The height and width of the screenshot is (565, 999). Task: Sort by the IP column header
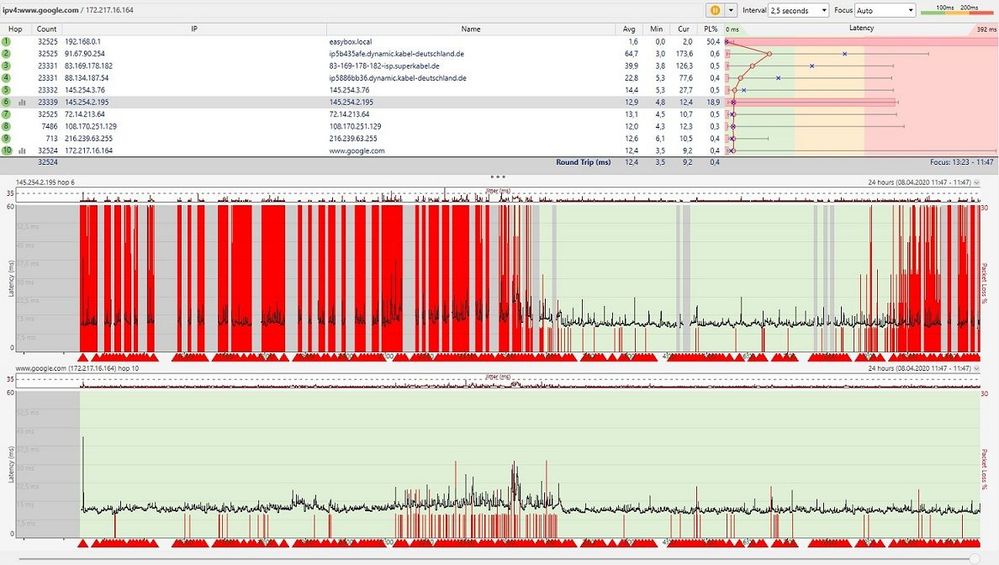194,29
